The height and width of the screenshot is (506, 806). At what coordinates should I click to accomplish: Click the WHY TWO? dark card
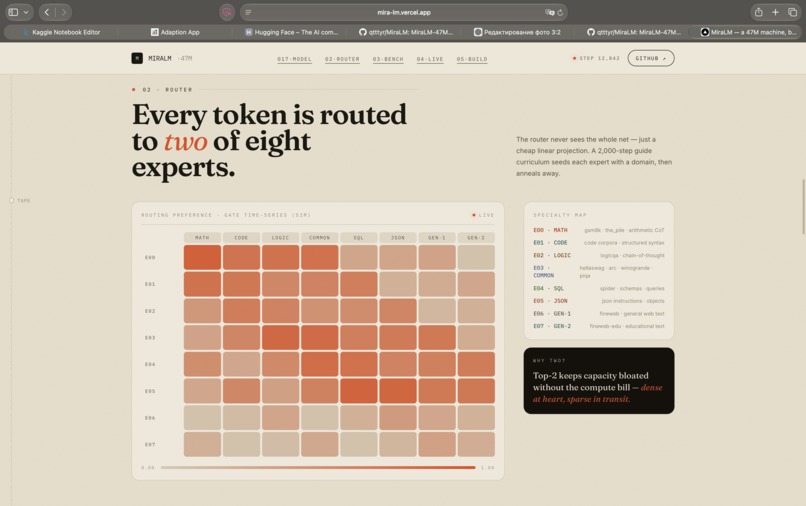click(x=599, y=381)
